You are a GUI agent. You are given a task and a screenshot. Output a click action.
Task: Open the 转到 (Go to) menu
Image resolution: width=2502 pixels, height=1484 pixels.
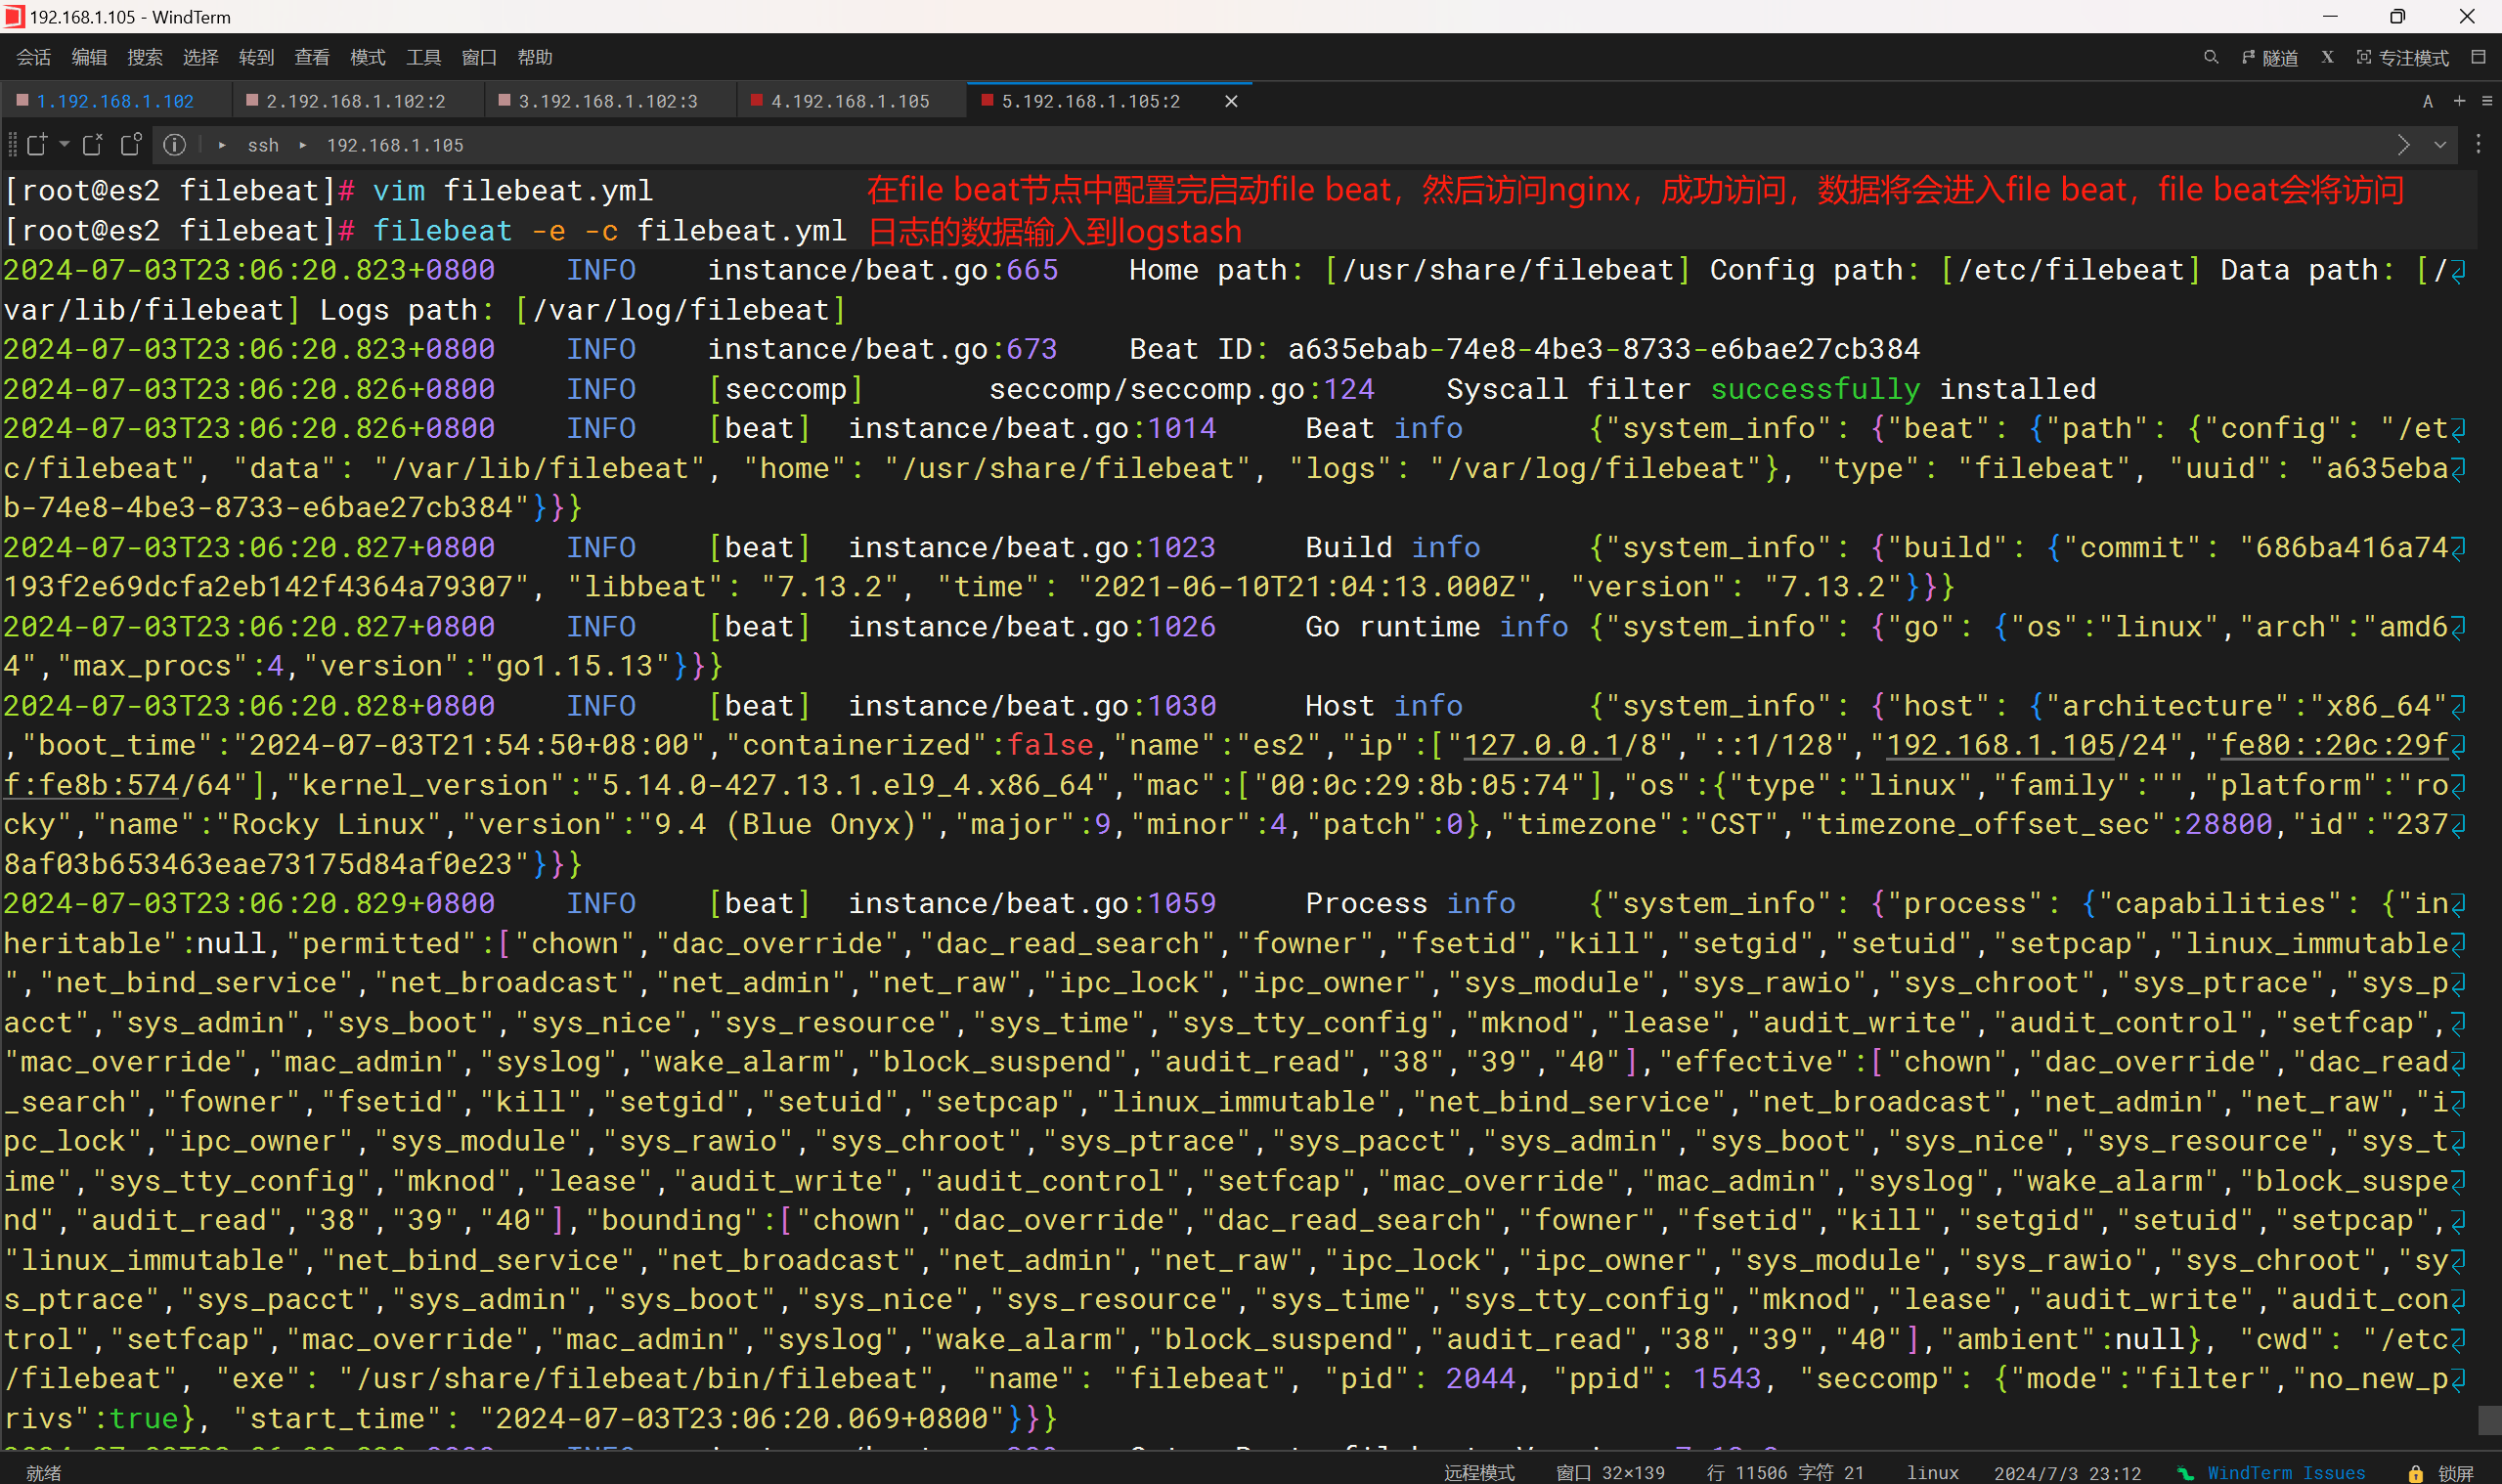coord(257,58)
